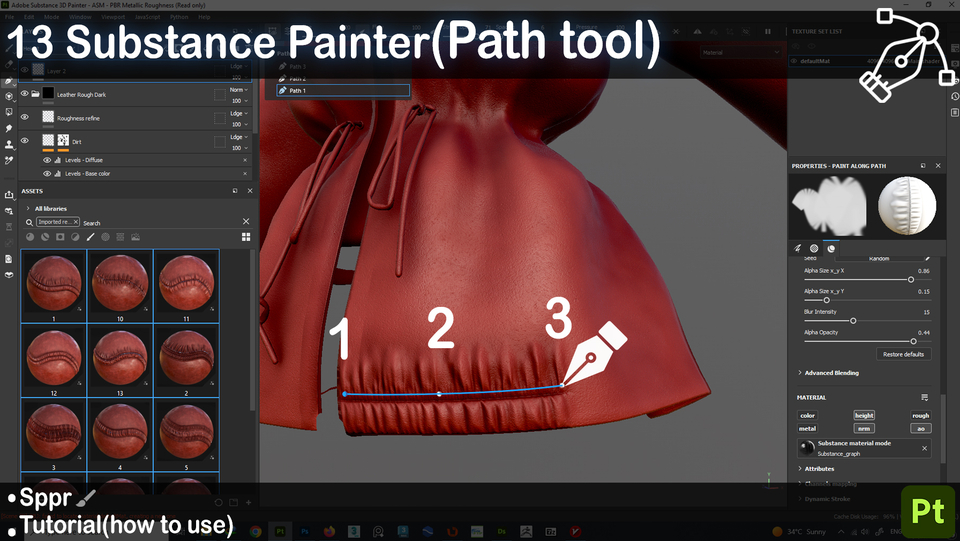Open blend mode dropdown for Leather Rough Dark

(239, 90)
